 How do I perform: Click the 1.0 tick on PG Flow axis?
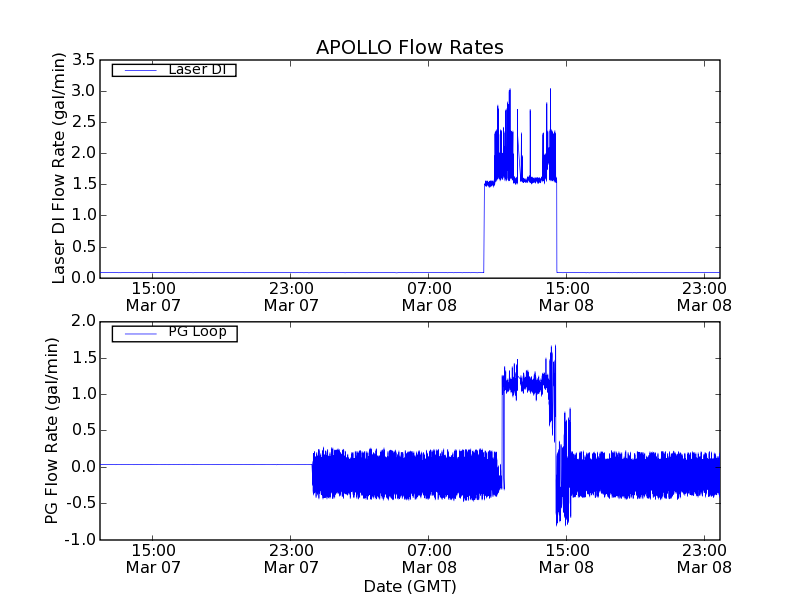point(83,394)
